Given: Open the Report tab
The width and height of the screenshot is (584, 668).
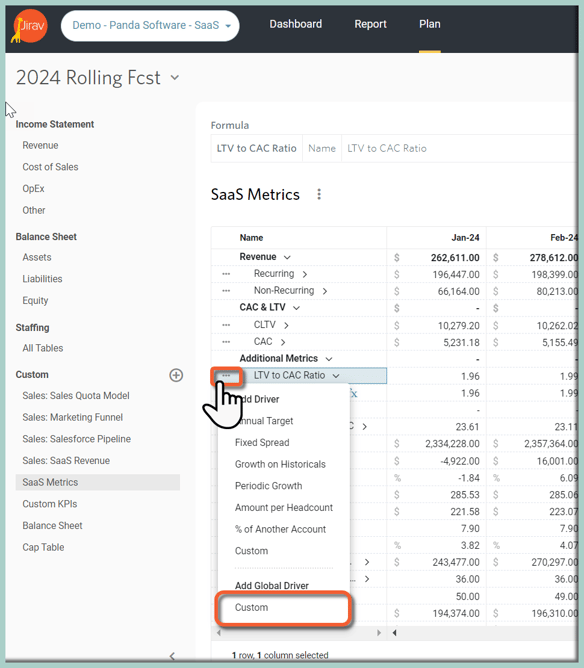Looking at the screenshot, I should [371, 24].
